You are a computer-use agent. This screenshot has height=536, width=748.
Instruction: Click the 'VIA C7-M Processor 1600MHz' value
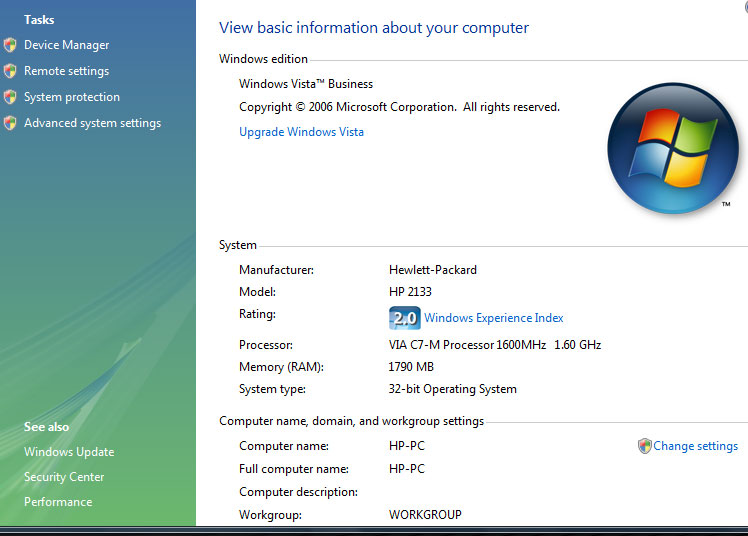click(467, 345)
